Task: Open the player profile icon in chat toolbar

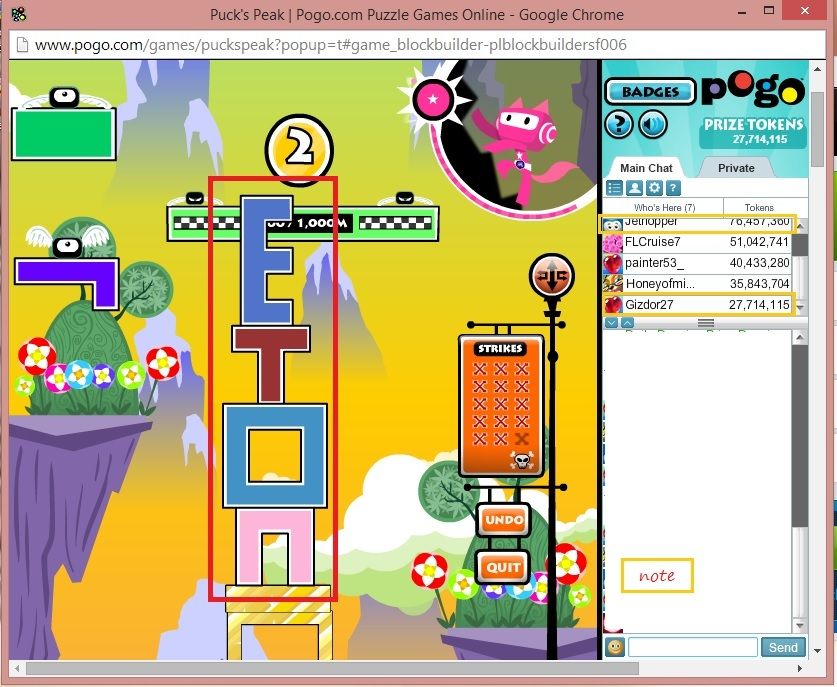Action: click(x=634, y=188)
